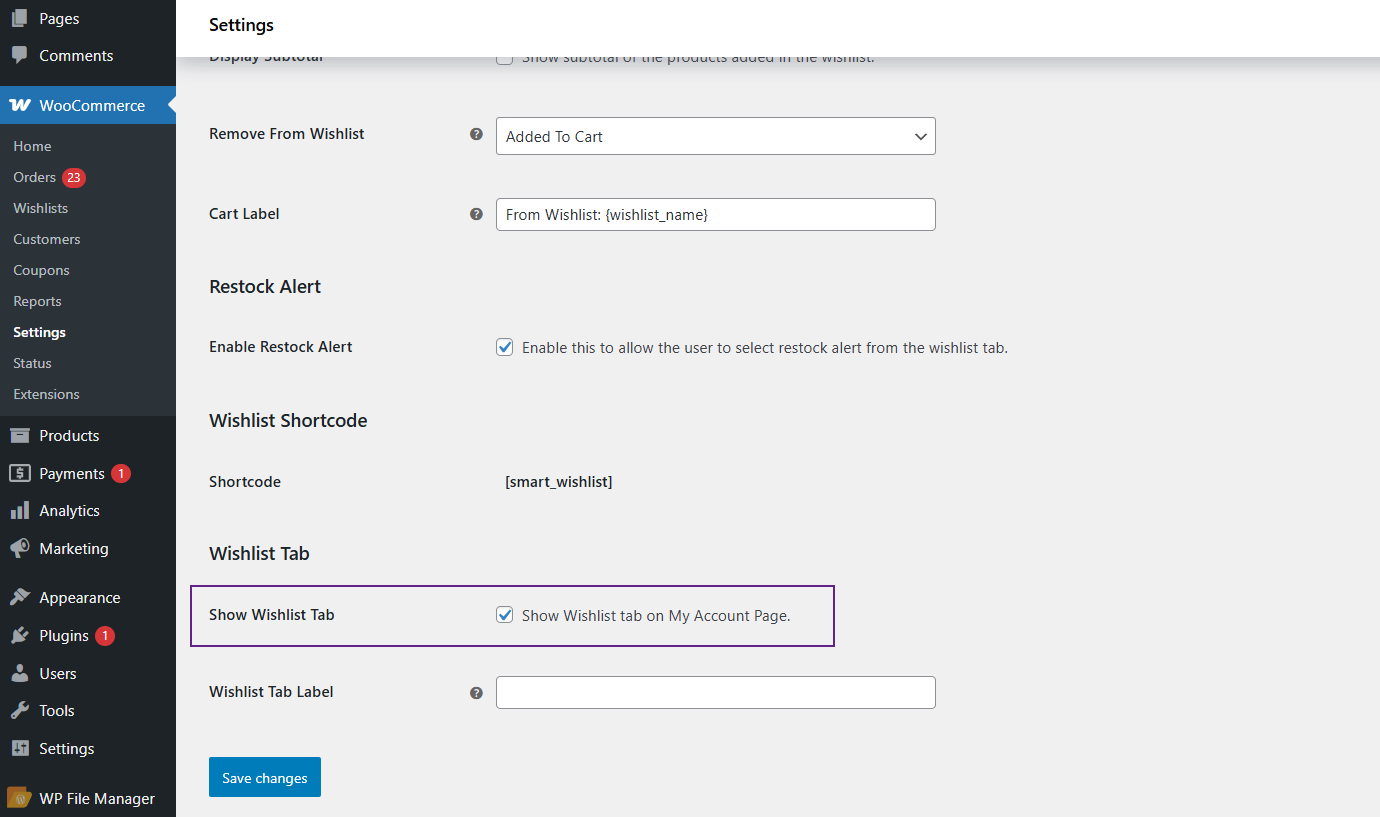The width and height of the screenshot is (1380, 817).
Task: Uncheck Show Wishlist tab on My Account
Action: pos(505,615)
